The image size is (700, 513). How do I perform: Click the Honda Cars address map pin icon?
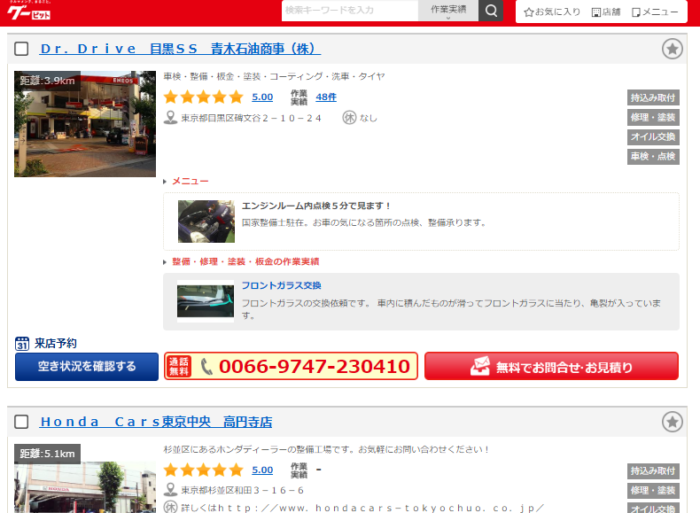point(170,490)
